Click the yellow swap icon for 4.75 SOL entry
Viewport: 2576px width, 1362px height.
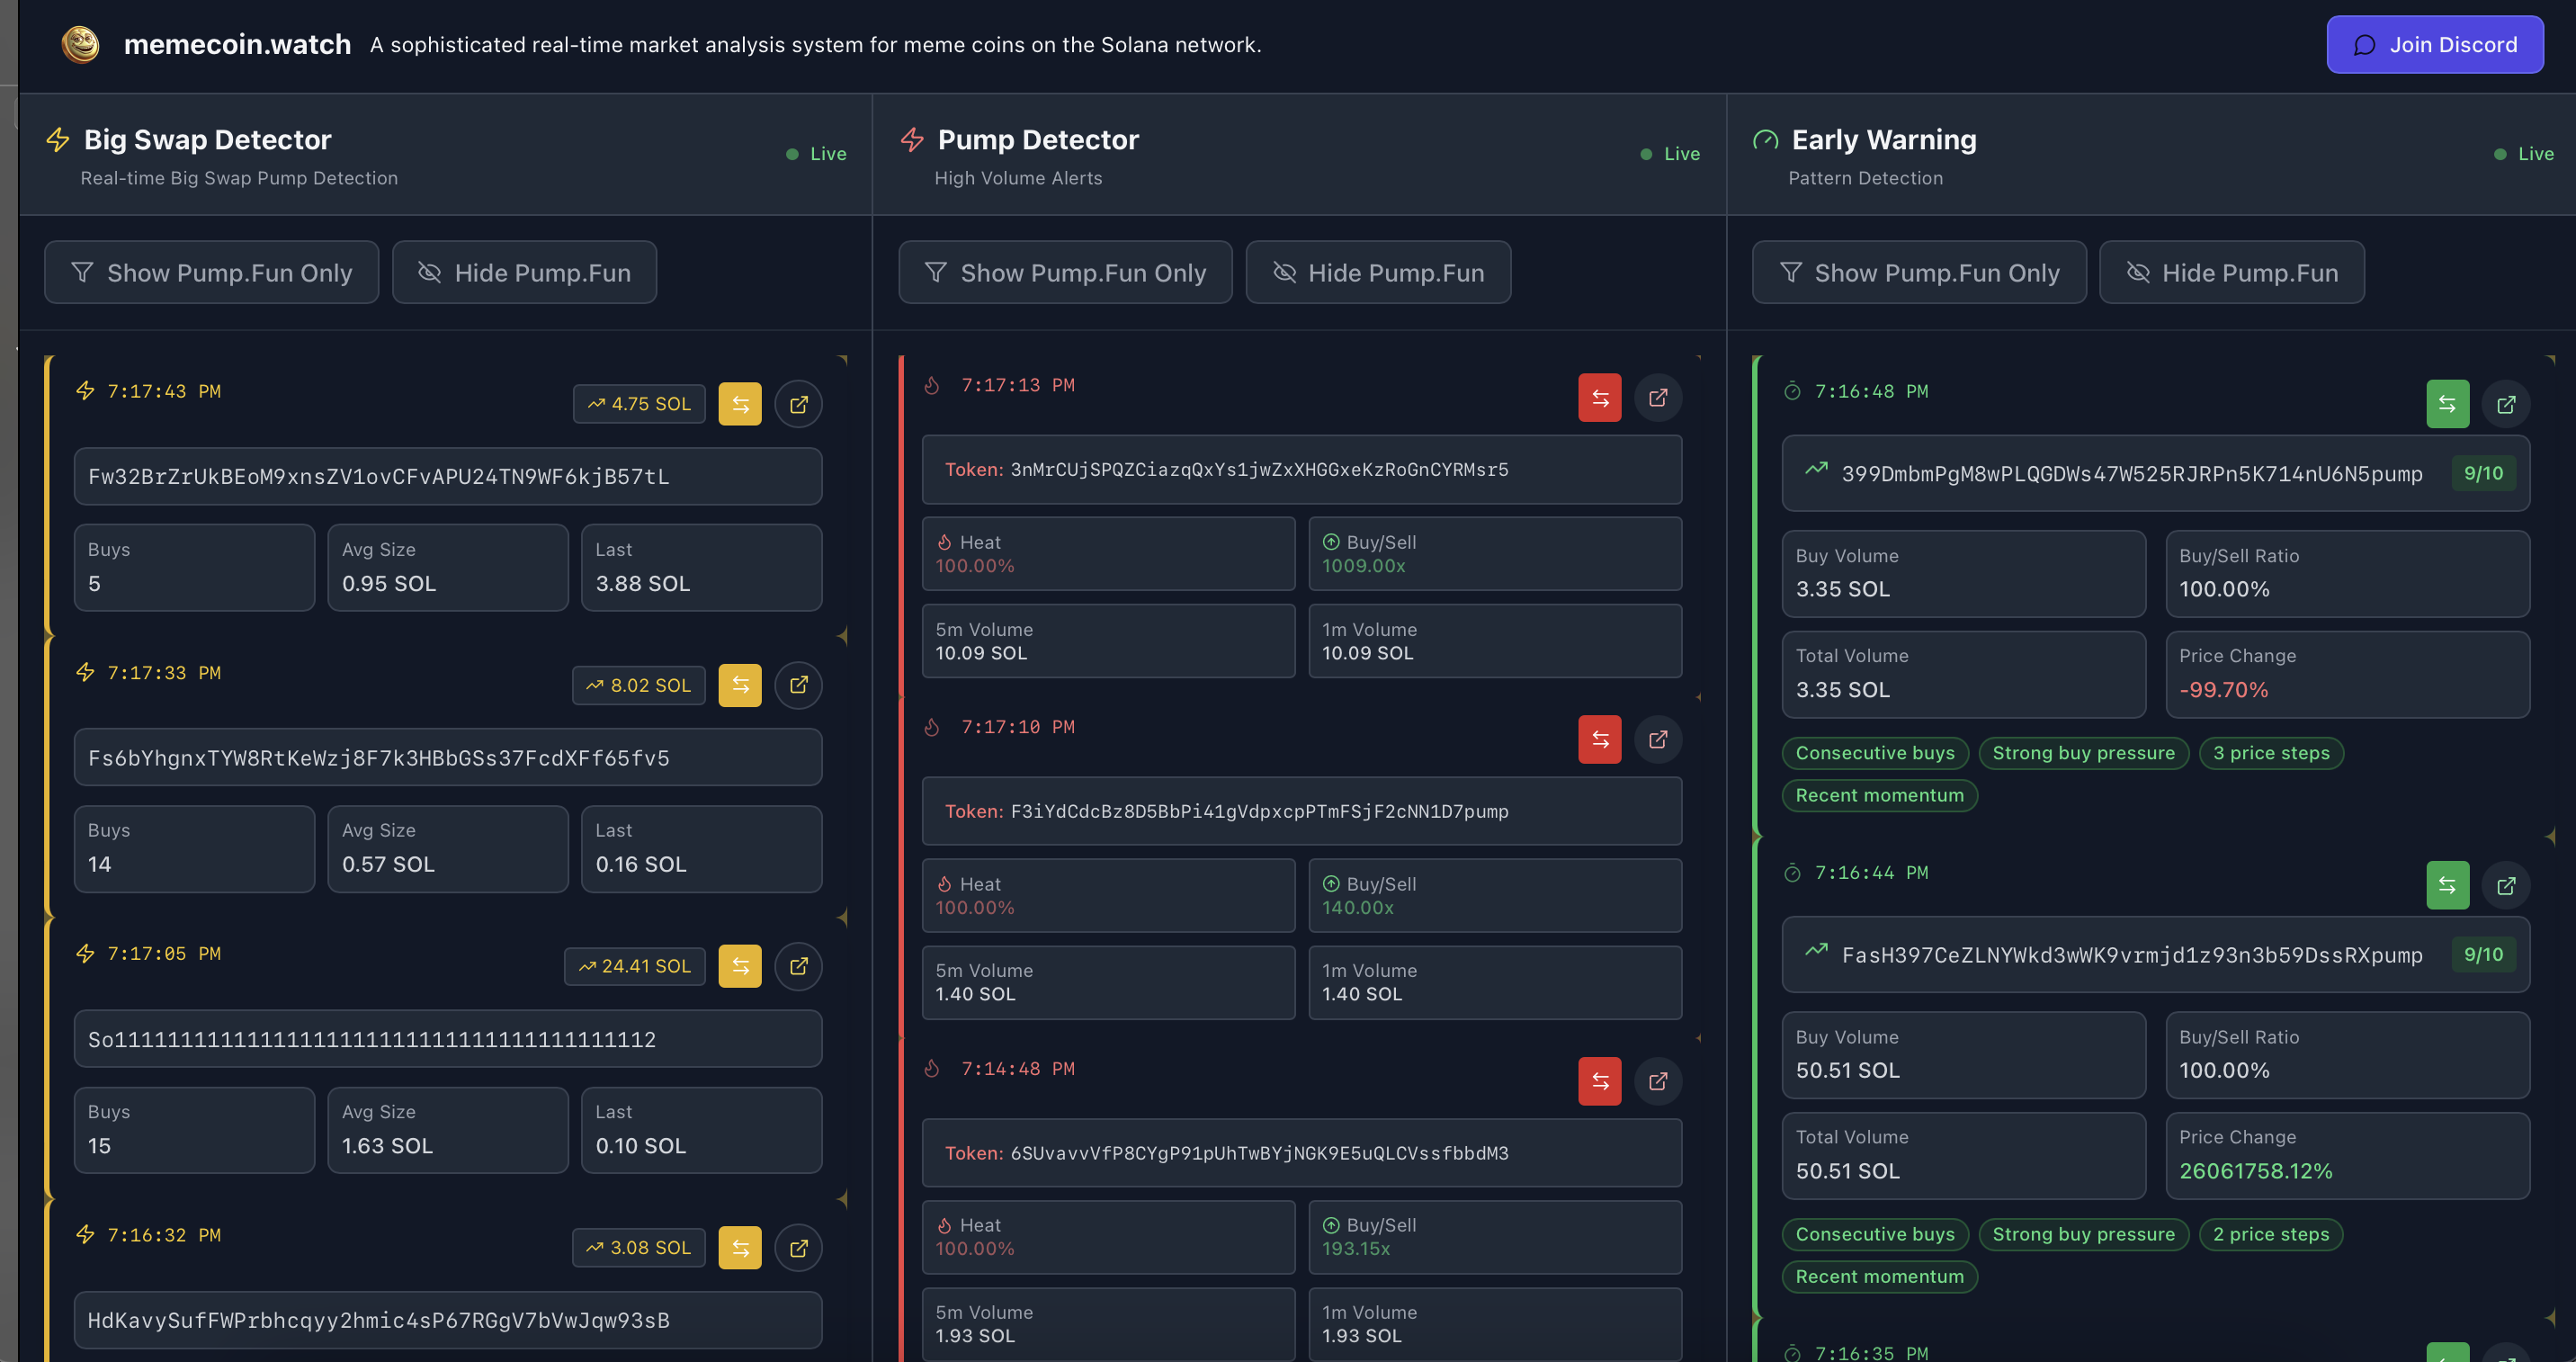739,404
